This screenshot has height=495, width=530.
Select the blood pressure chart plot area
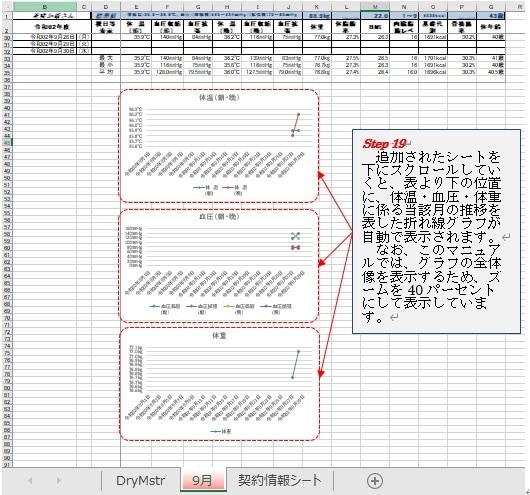pyautogui.click(x=229, y=246)
